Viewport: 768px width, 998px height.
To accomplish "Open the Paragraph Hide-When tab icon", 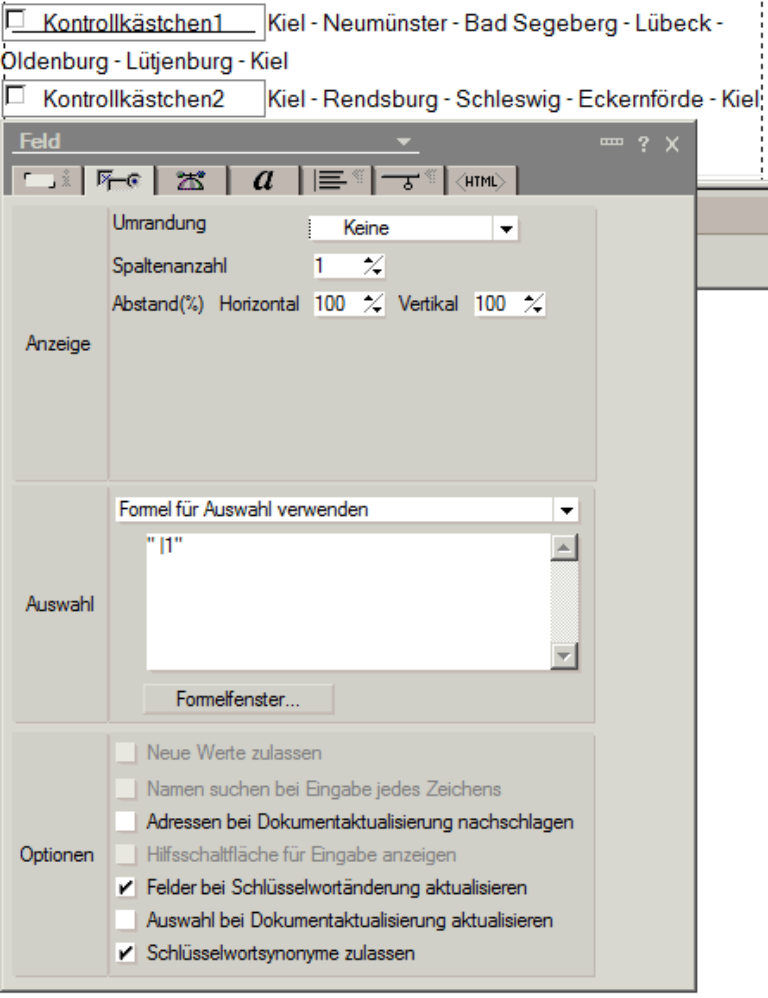I will pyautogui.click(x=410, y=181).
